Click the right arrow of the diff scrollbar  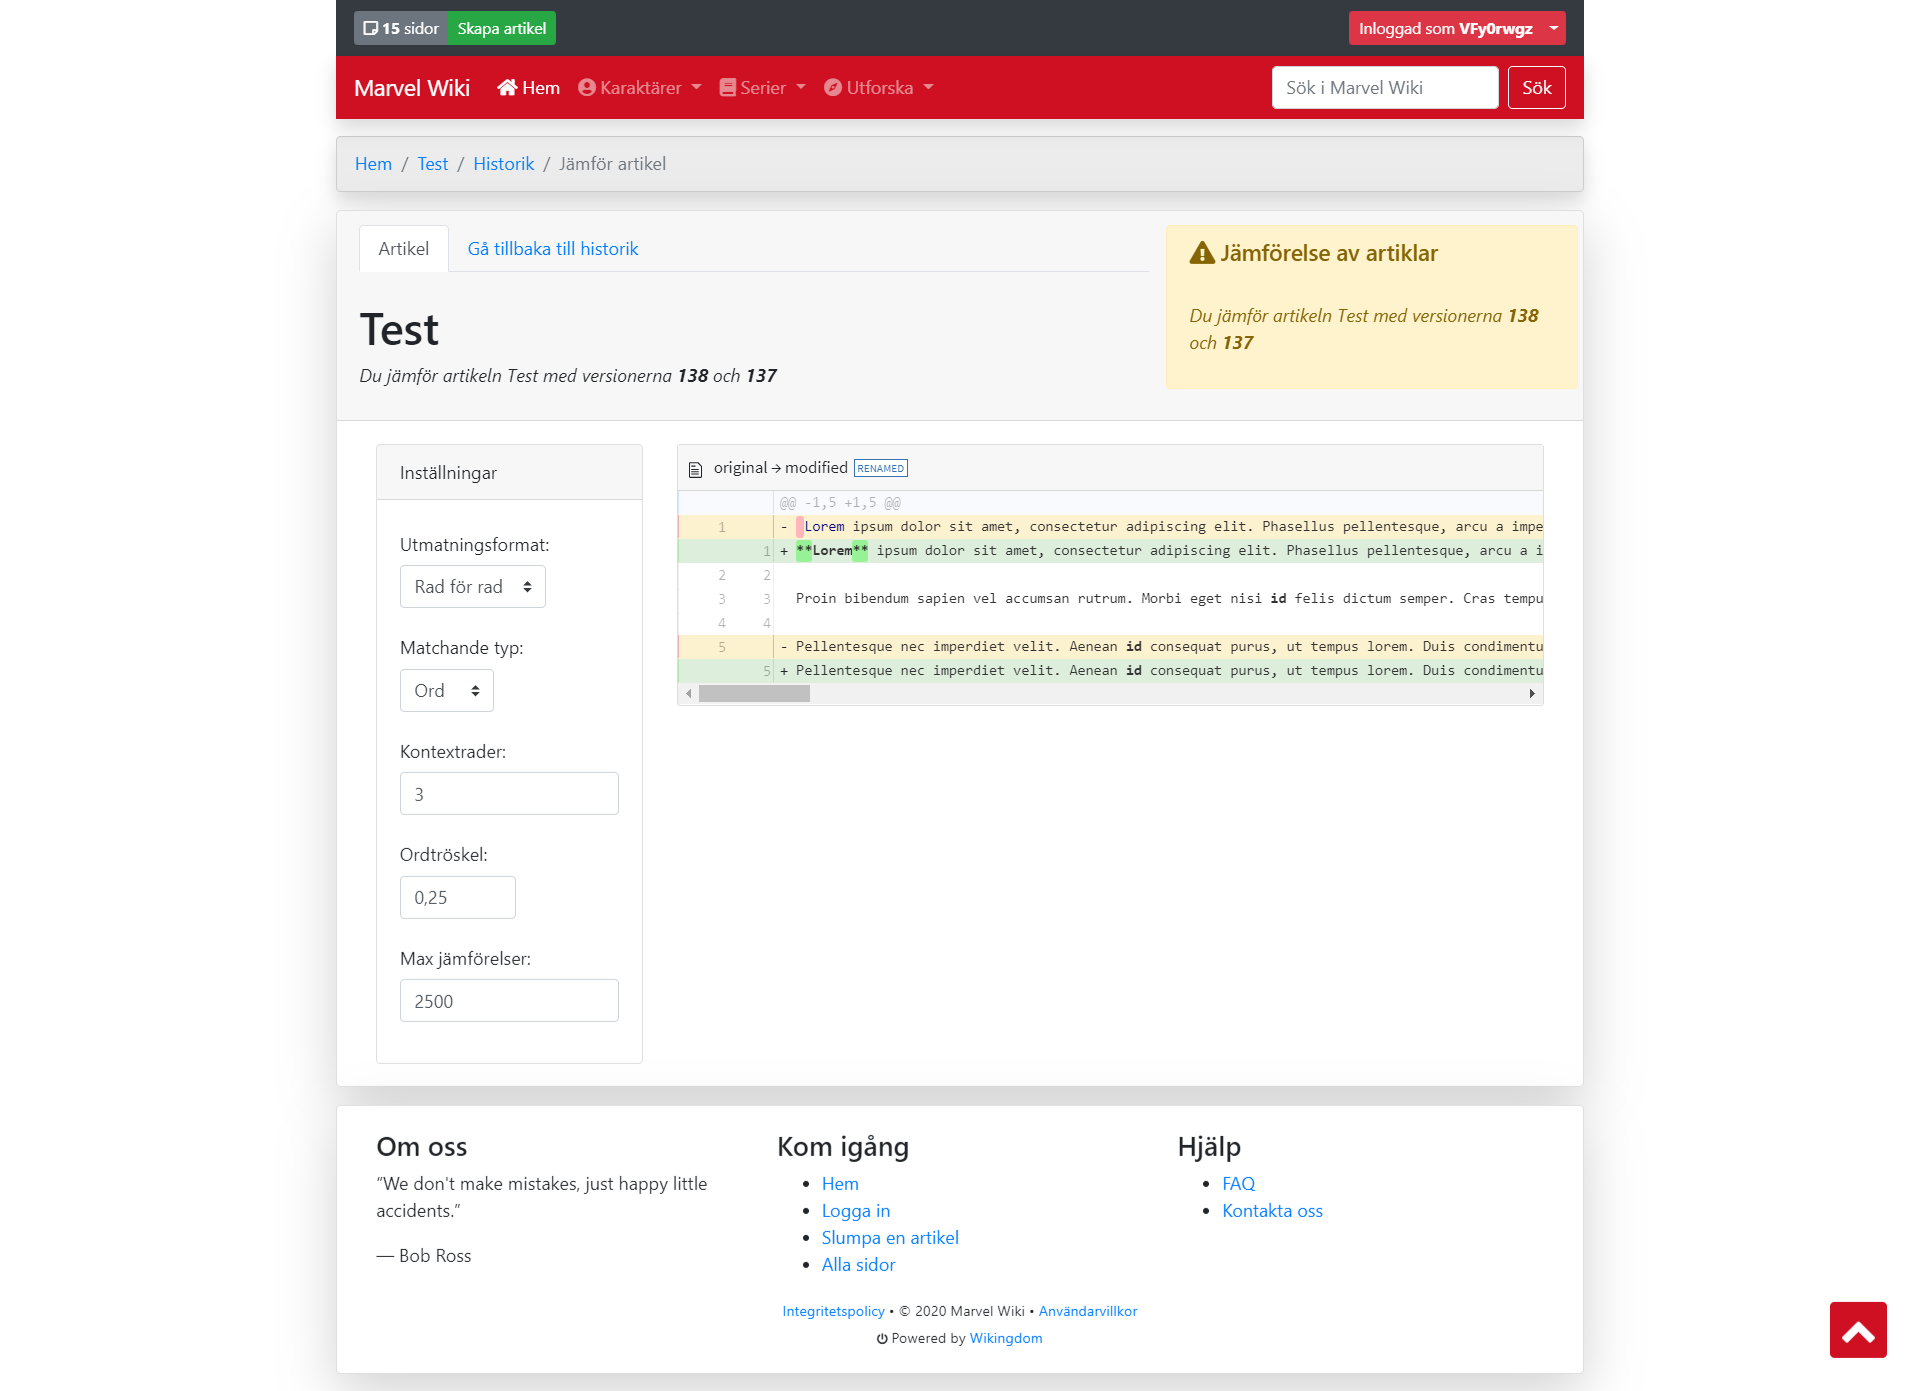tap(1532, 694)
